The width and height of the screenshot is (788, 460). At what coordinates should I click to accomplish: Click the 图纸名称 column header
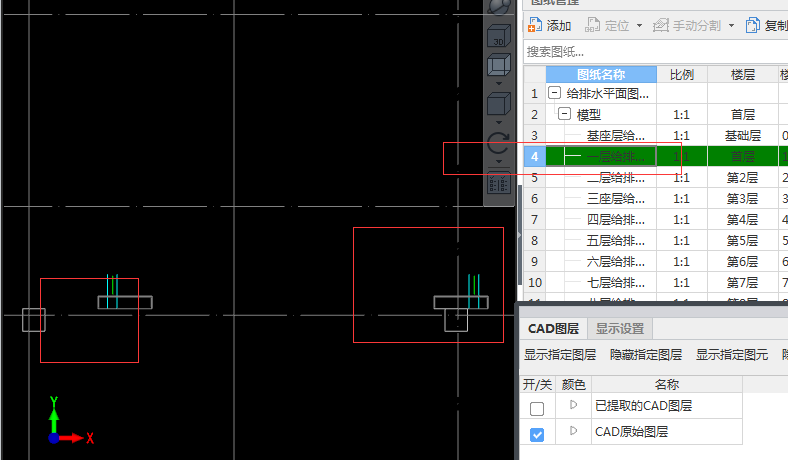601,74
